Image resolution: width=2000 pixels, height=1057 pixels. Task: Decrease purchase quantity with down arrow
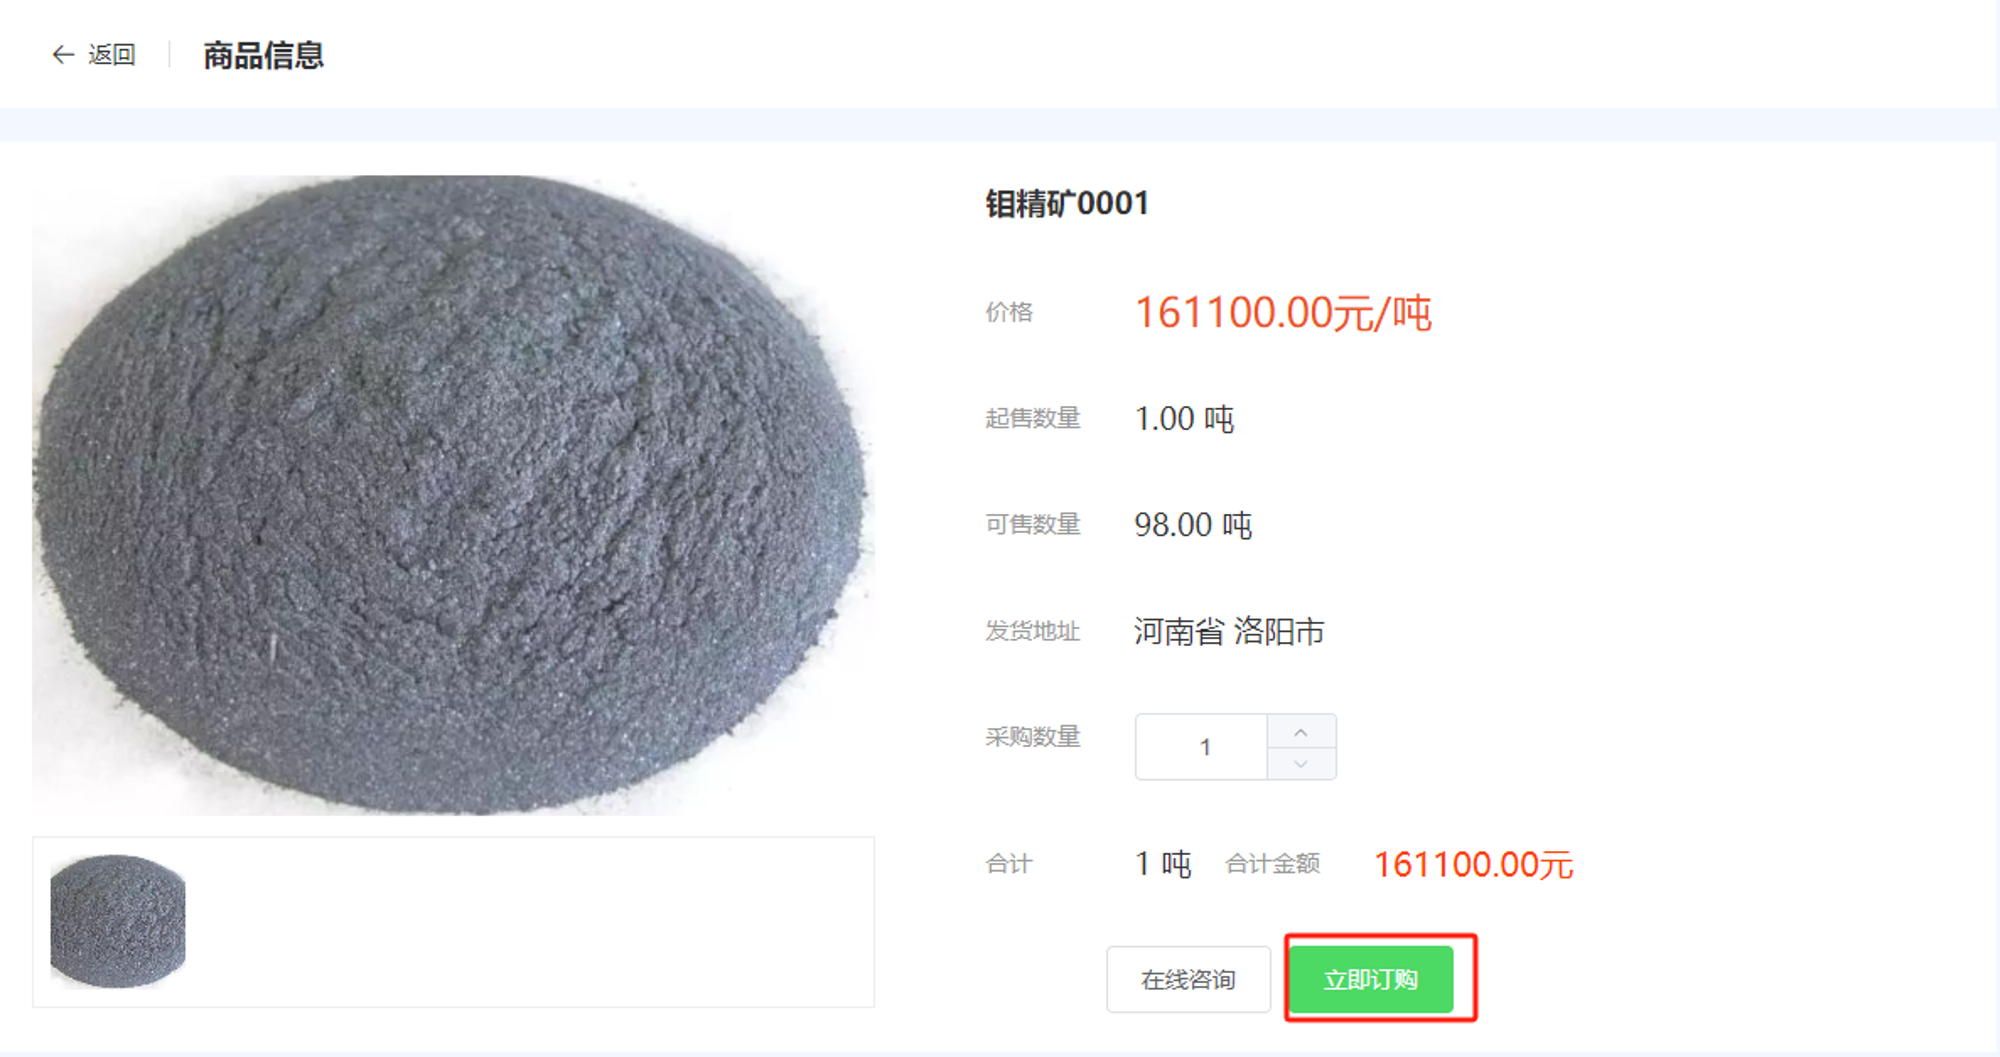1301,764
